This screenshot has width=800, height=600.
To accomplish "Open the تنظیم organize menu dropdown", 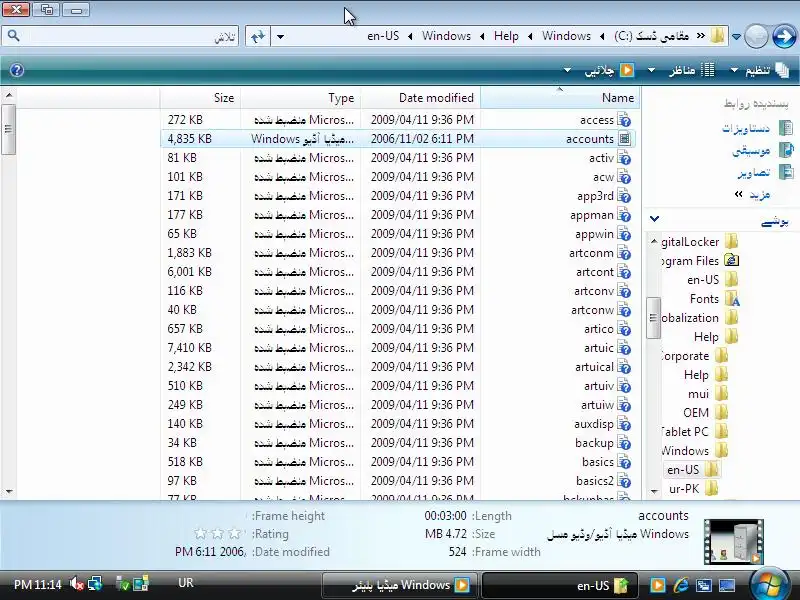I will pyautogui.click(x=734, y=70).
